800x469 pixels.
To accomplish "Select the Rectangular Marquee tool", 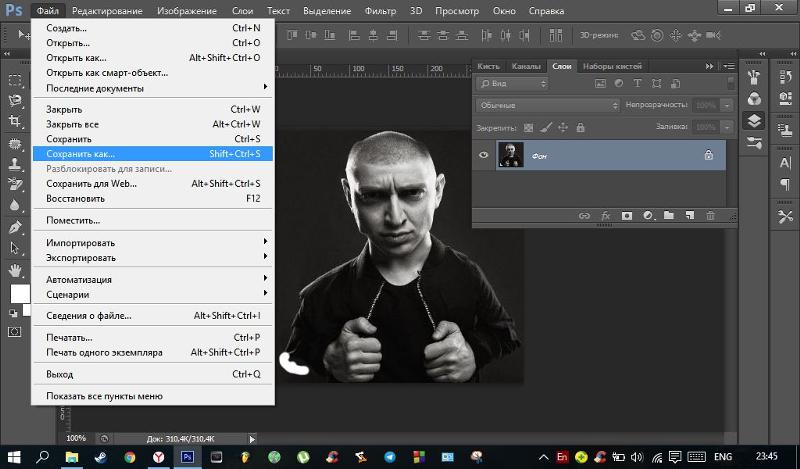I will point(15,80).
